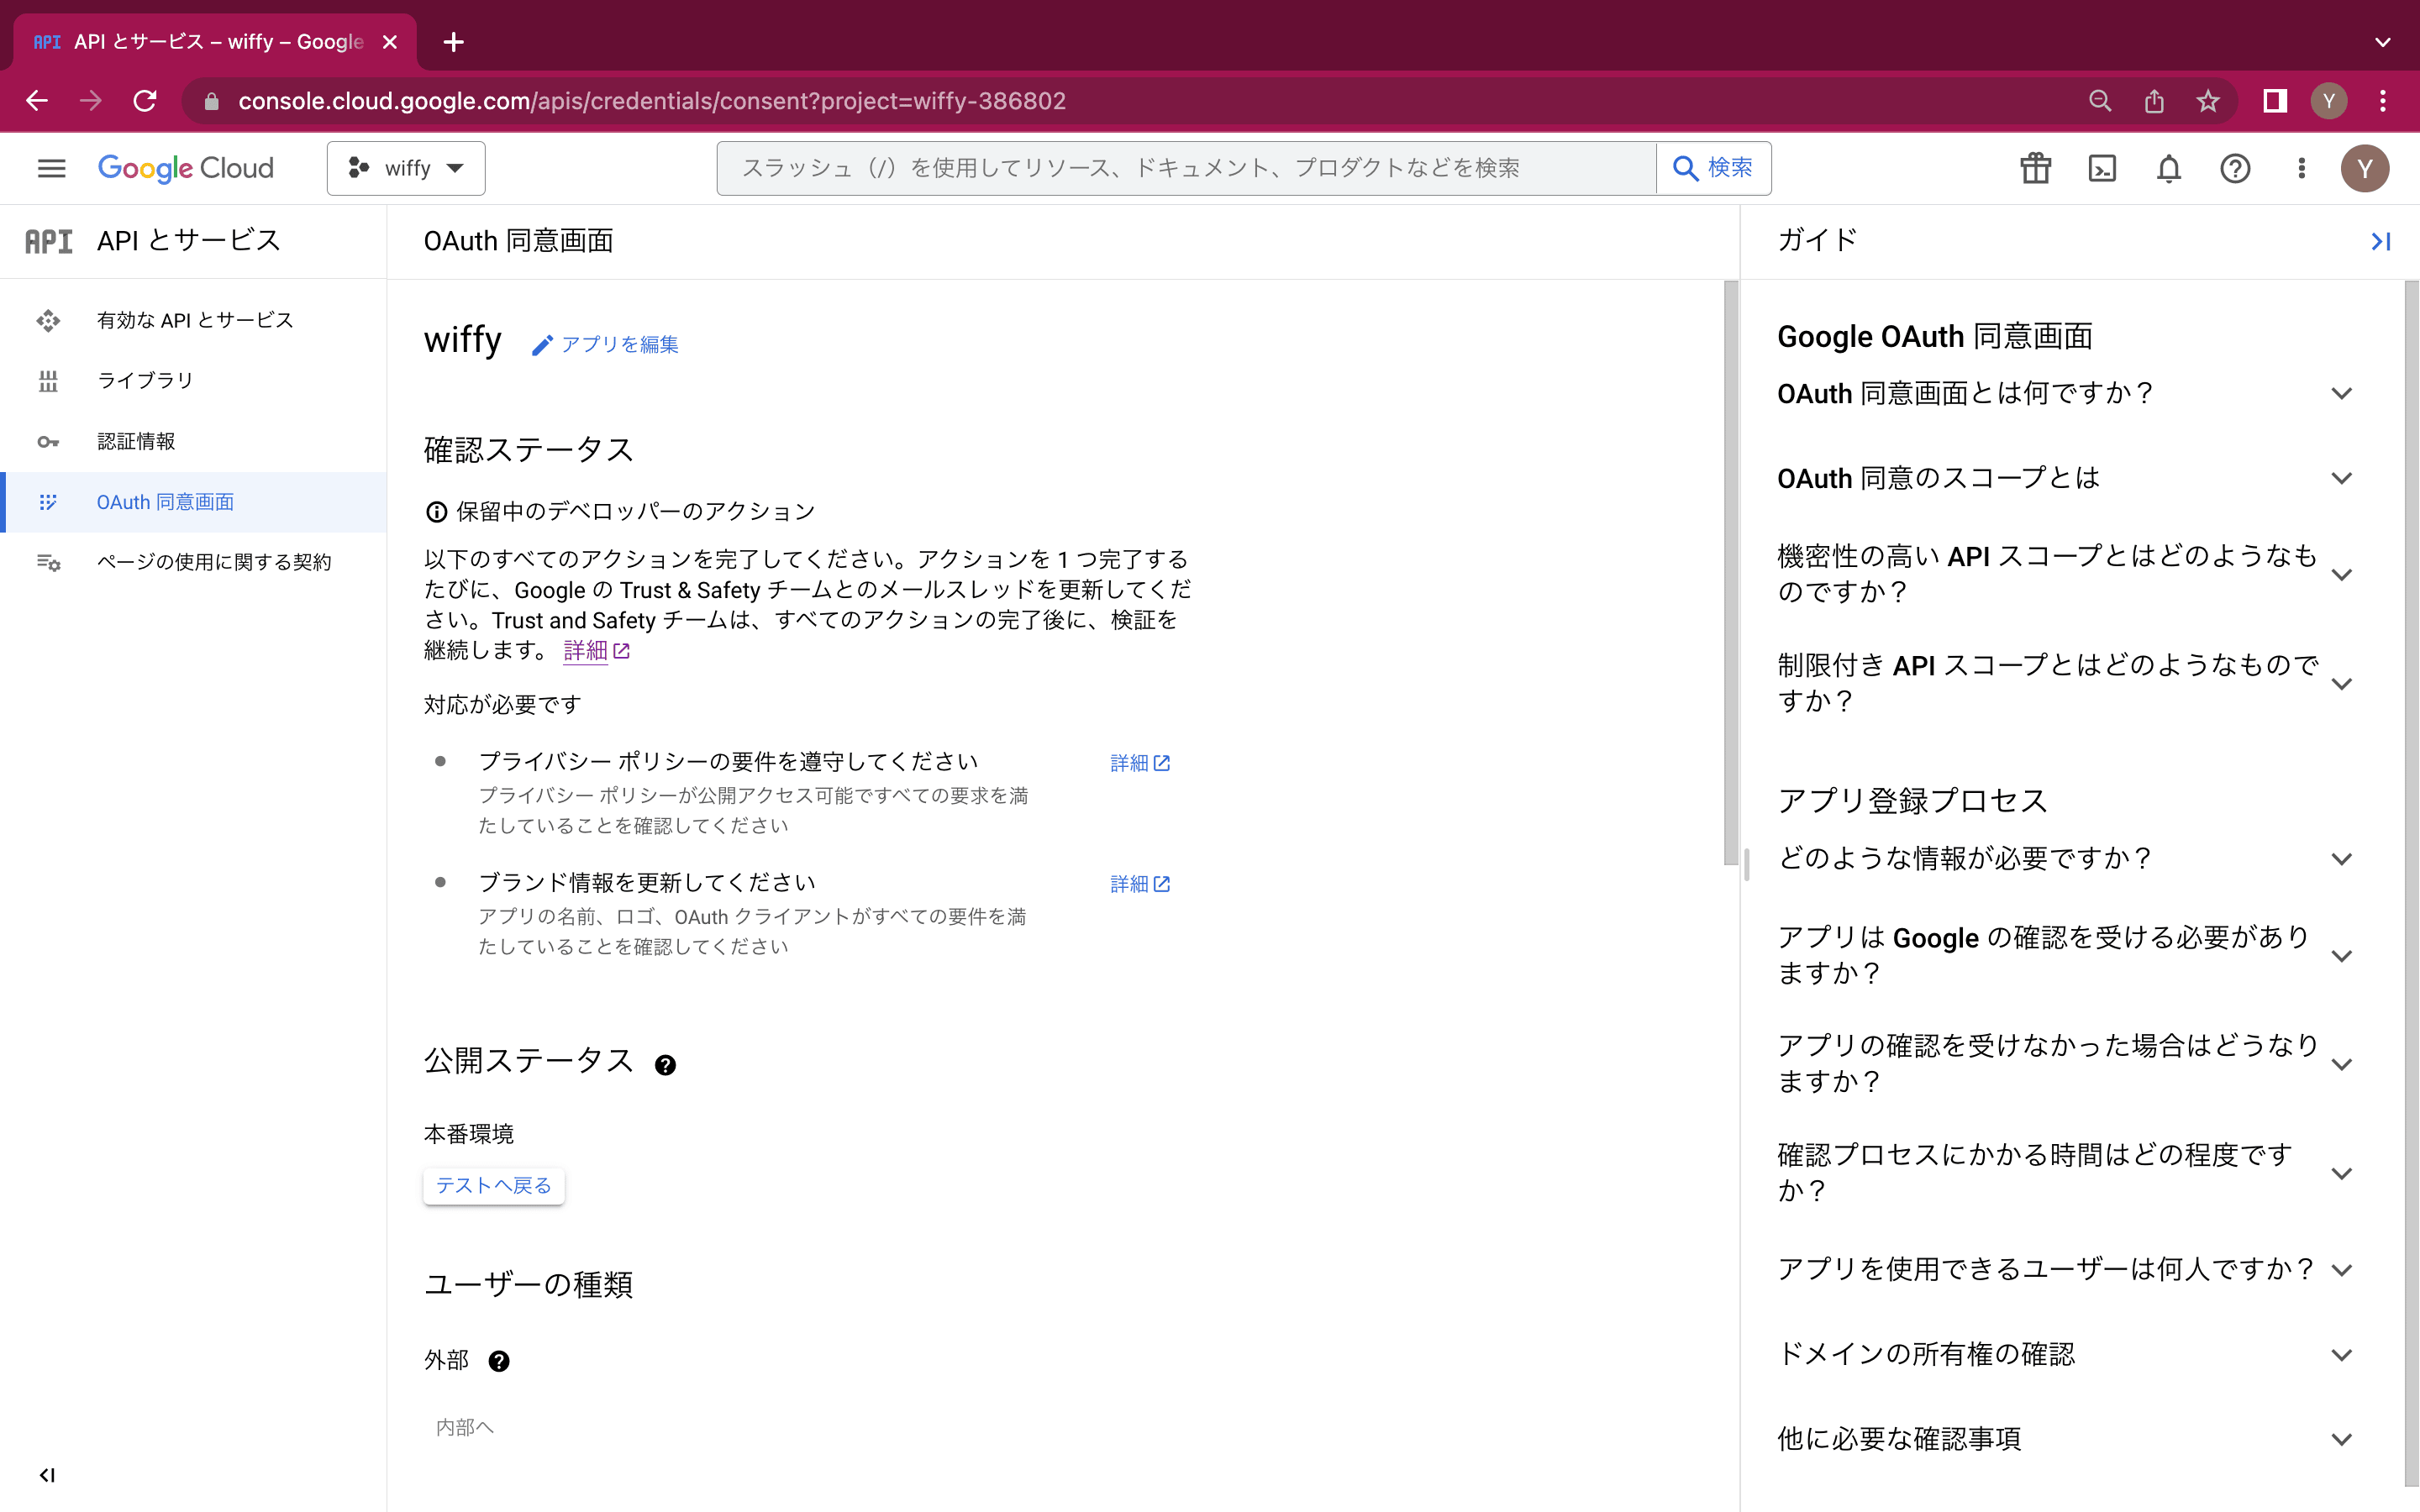
Task: Reload the page with browser refresh icon
Action: [x=145, y=101]
